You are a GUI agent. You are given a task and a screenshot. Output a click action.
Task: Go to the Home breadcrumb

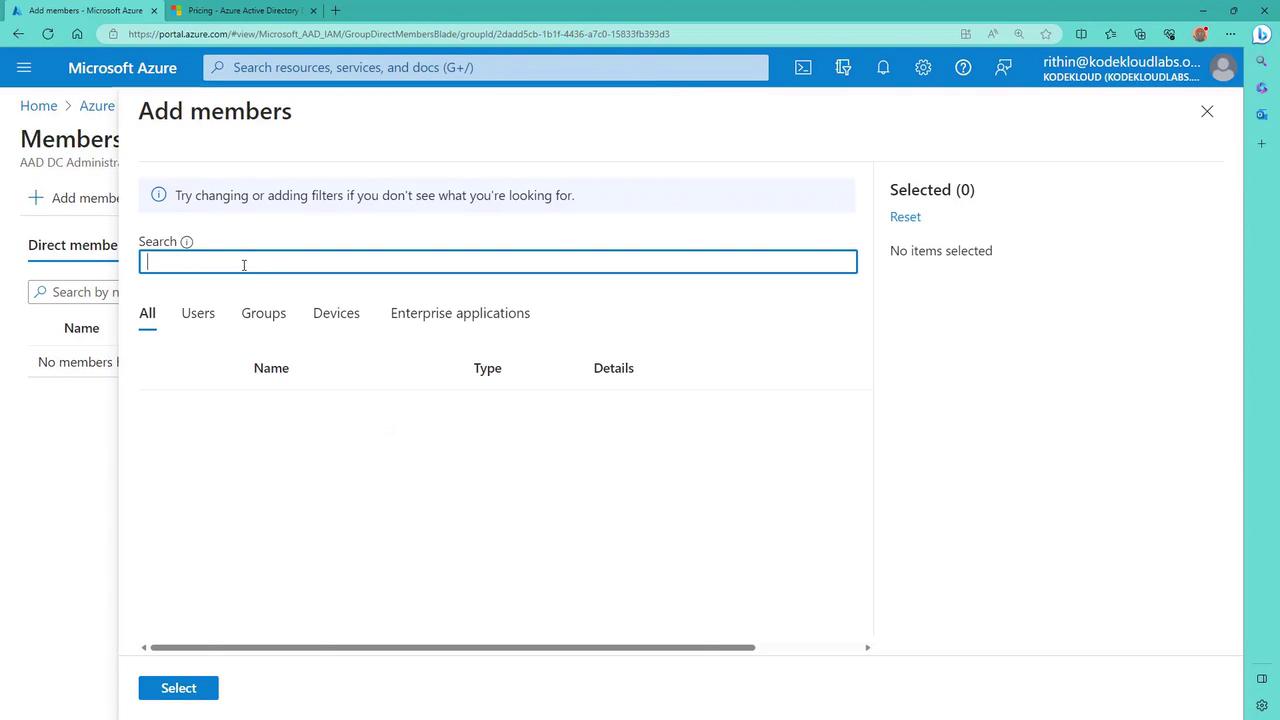point(39,106)
